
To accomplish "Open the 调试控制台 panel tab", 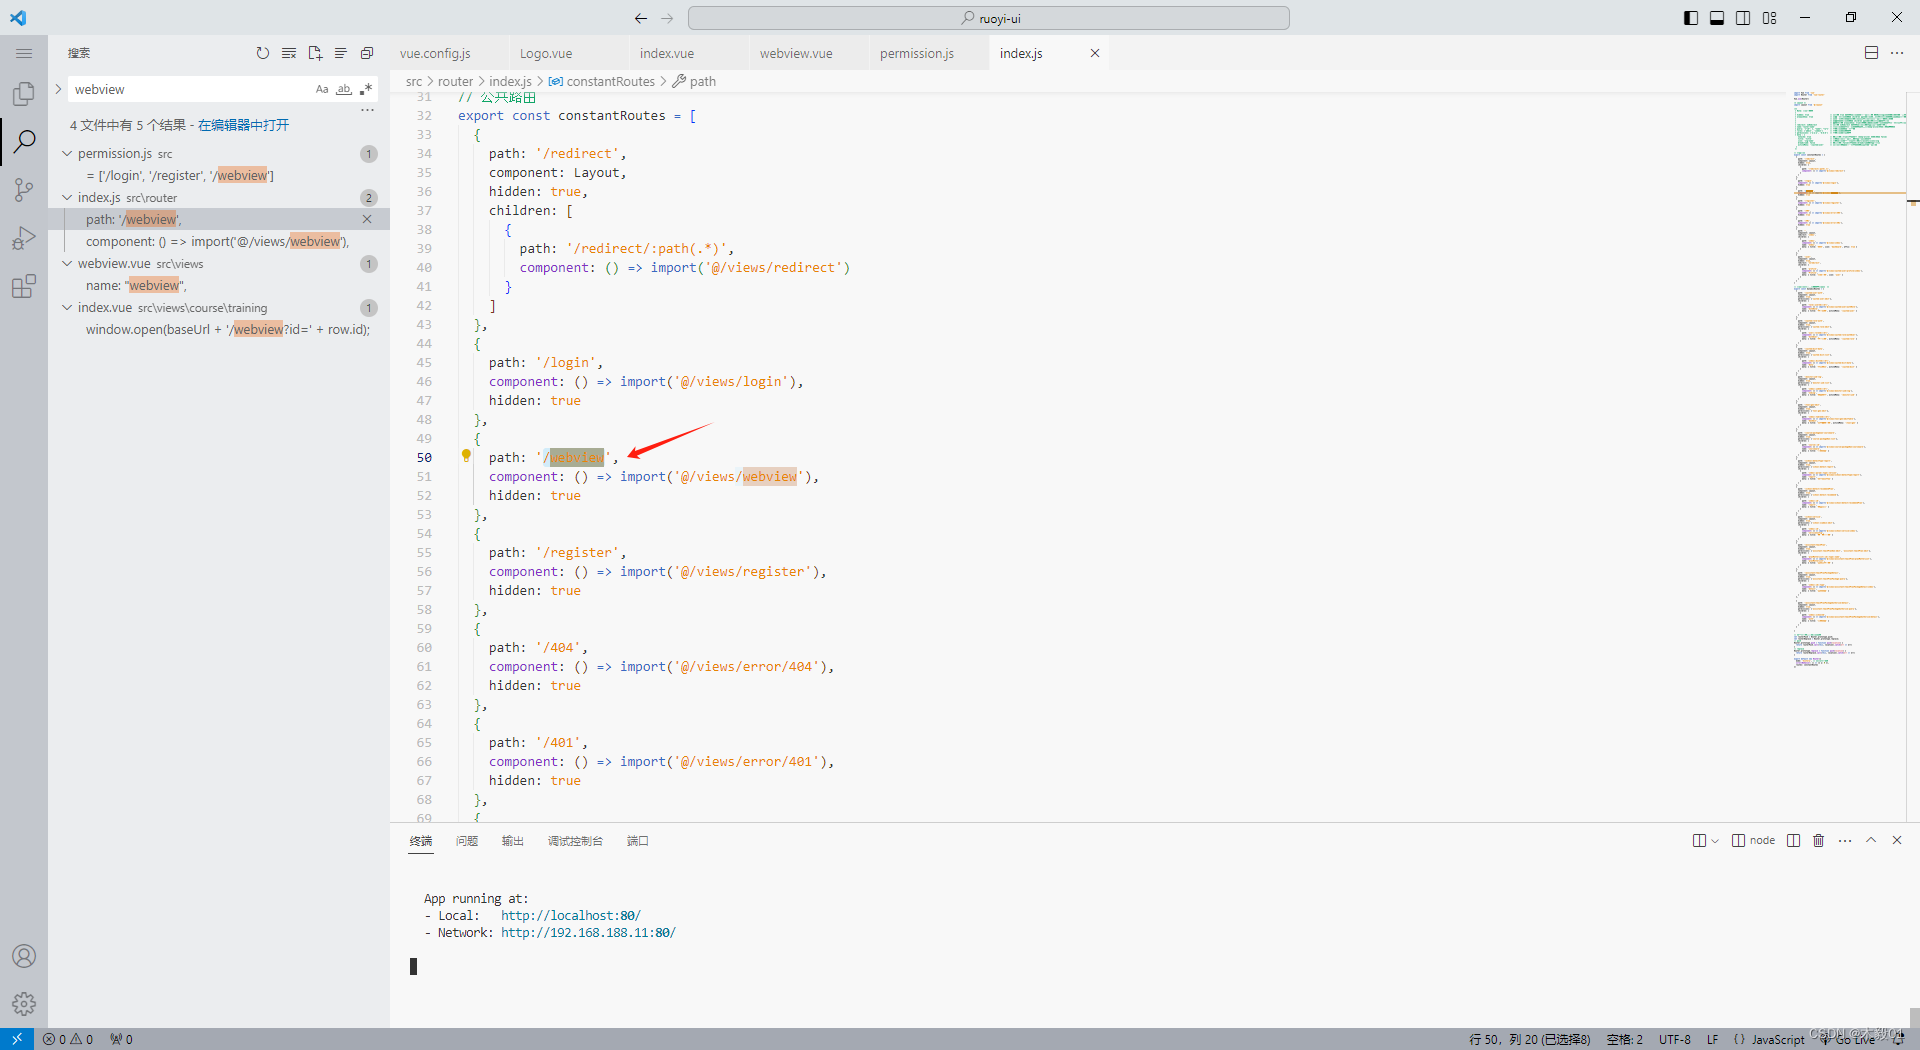I will [575, 841].
